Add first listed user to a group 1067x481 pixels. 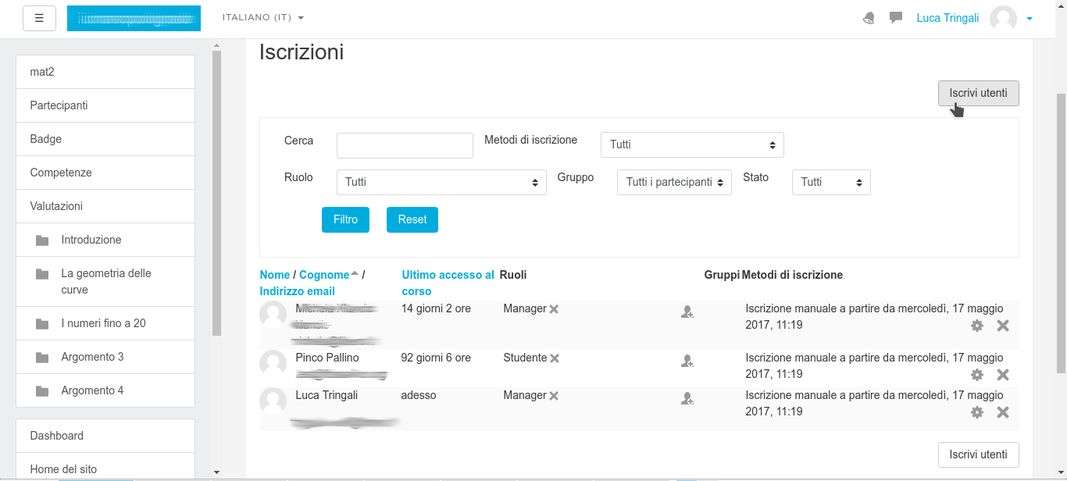tap(687, 312)
